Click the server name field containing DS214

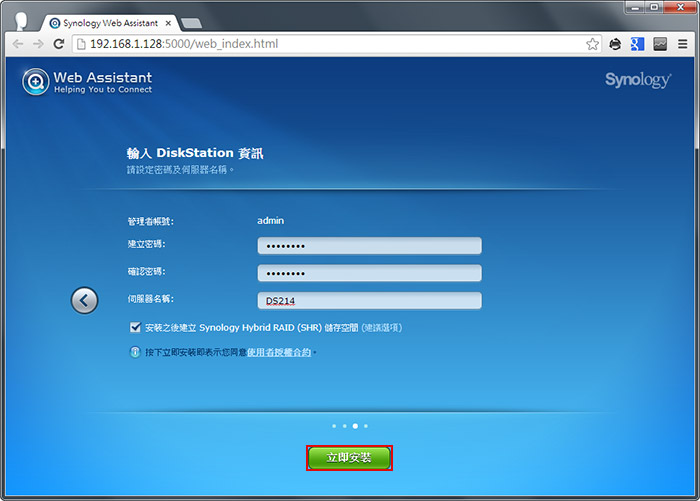[369, 301]
